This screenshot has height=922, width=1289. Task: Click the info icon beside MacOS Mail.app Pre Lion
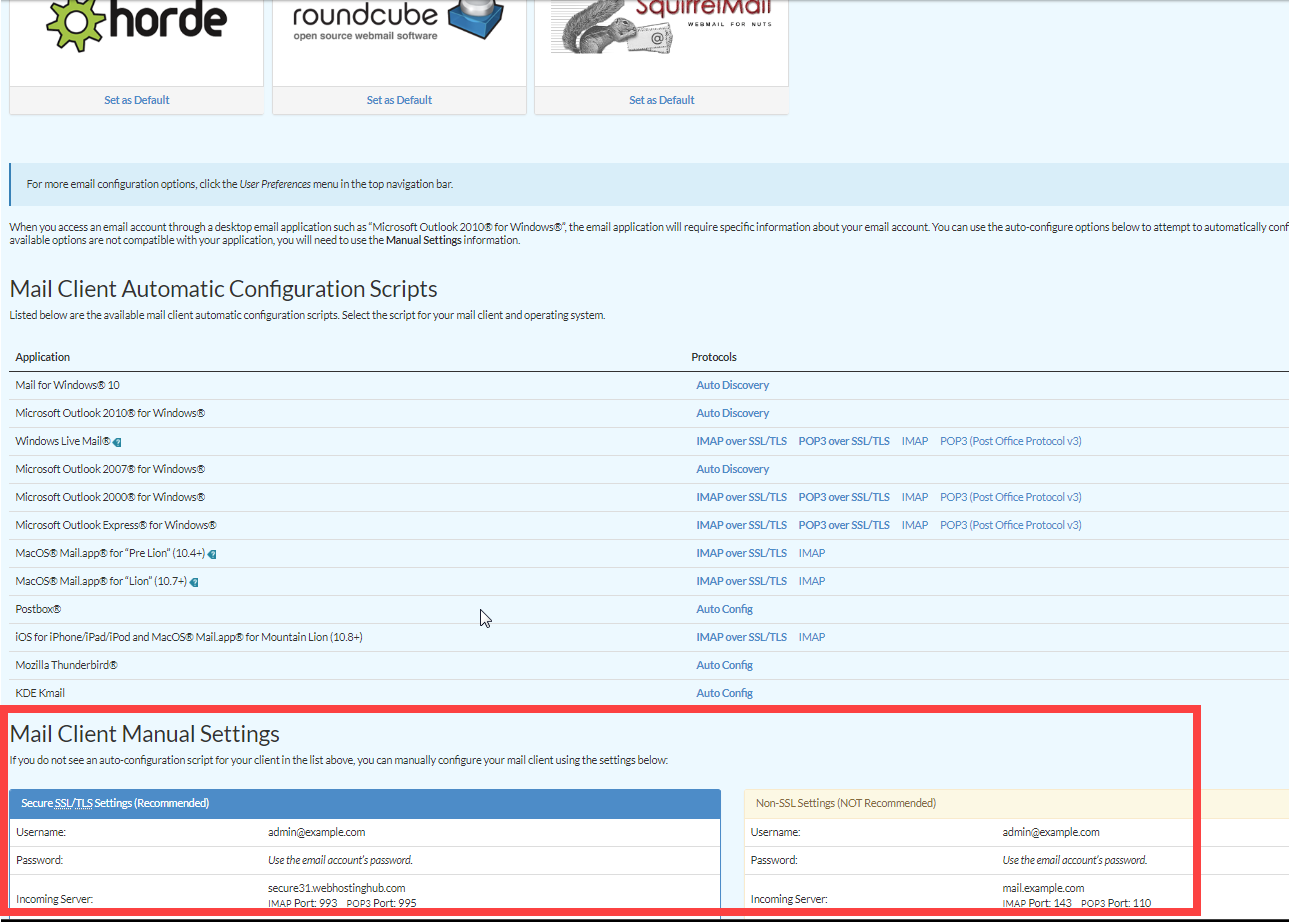click(212, 554)
